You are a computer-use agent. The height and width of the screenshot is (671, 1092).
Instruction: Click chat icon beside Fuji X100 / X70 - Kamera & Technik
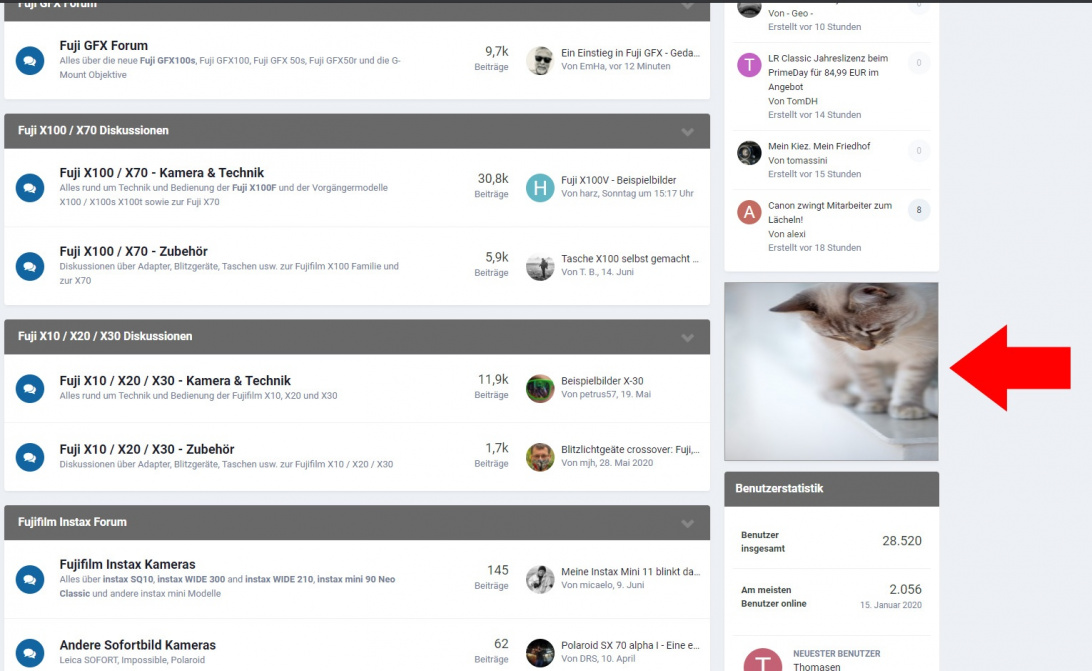coord(30,187)
